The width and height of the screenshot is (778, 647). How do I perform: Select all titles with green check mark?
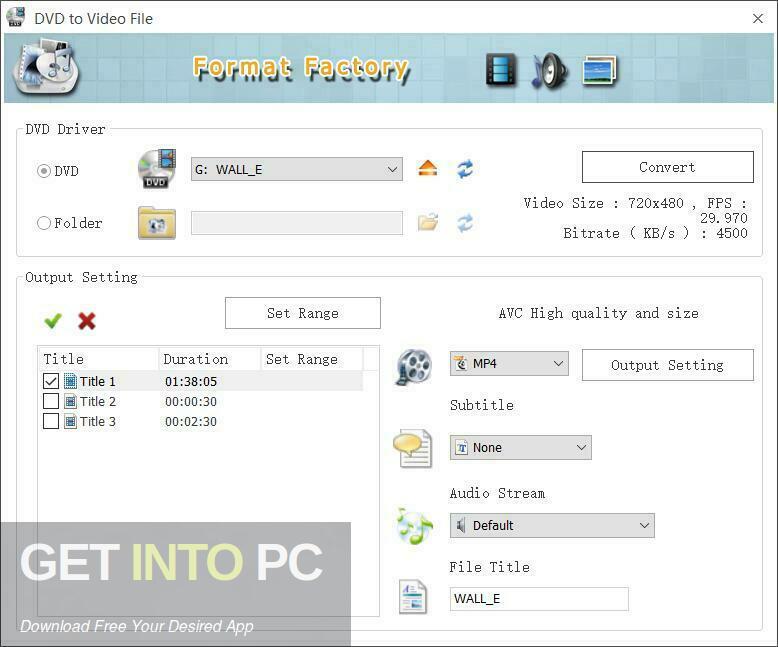coord(53,321)
